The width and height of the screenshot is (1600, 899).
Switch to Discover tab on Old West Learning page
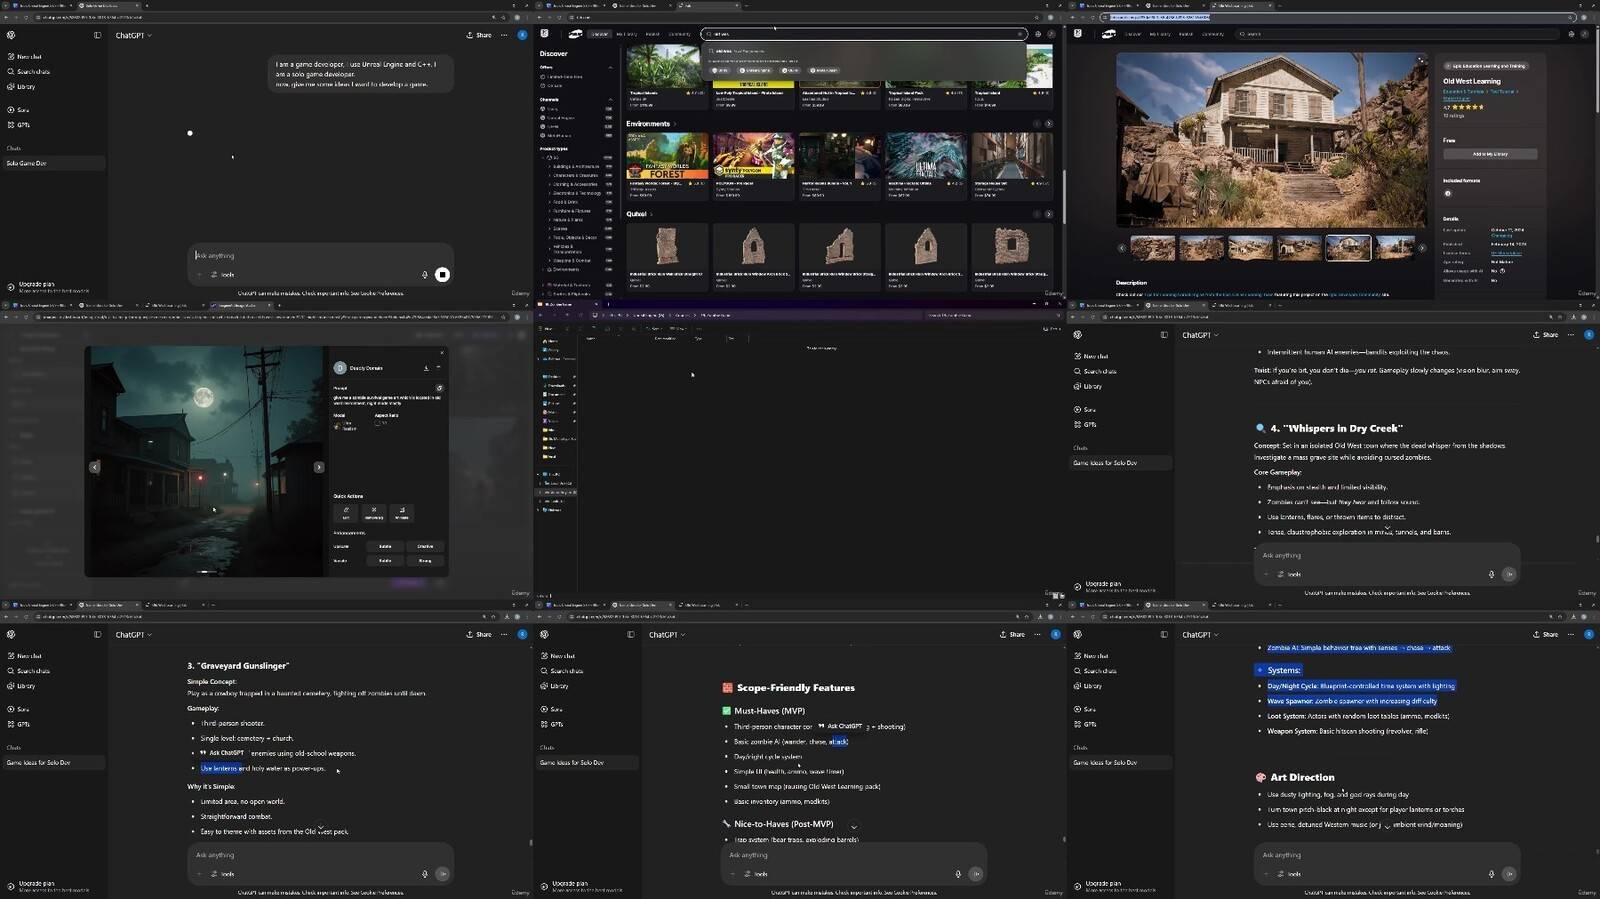coord(1133,34)
